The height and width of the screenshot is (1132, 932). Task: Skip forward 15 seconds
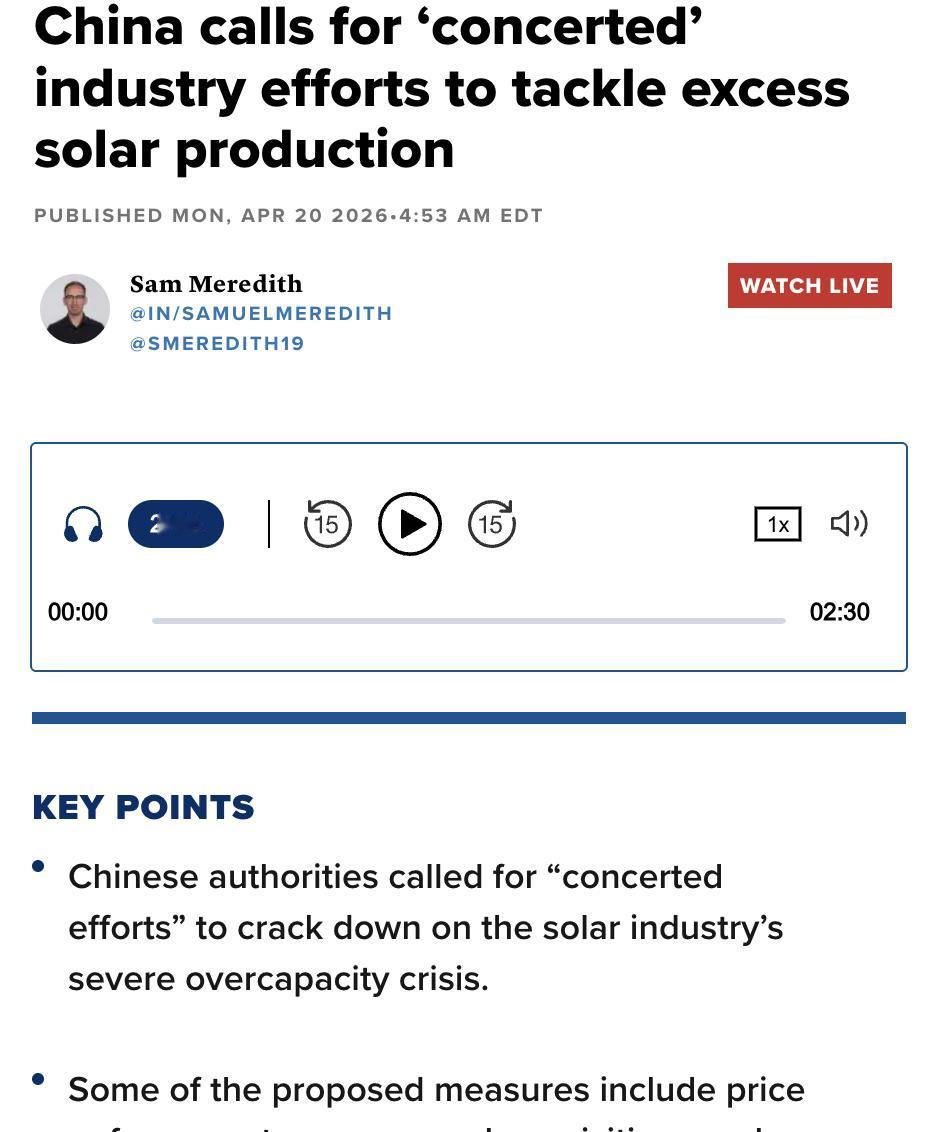(491, 524)
